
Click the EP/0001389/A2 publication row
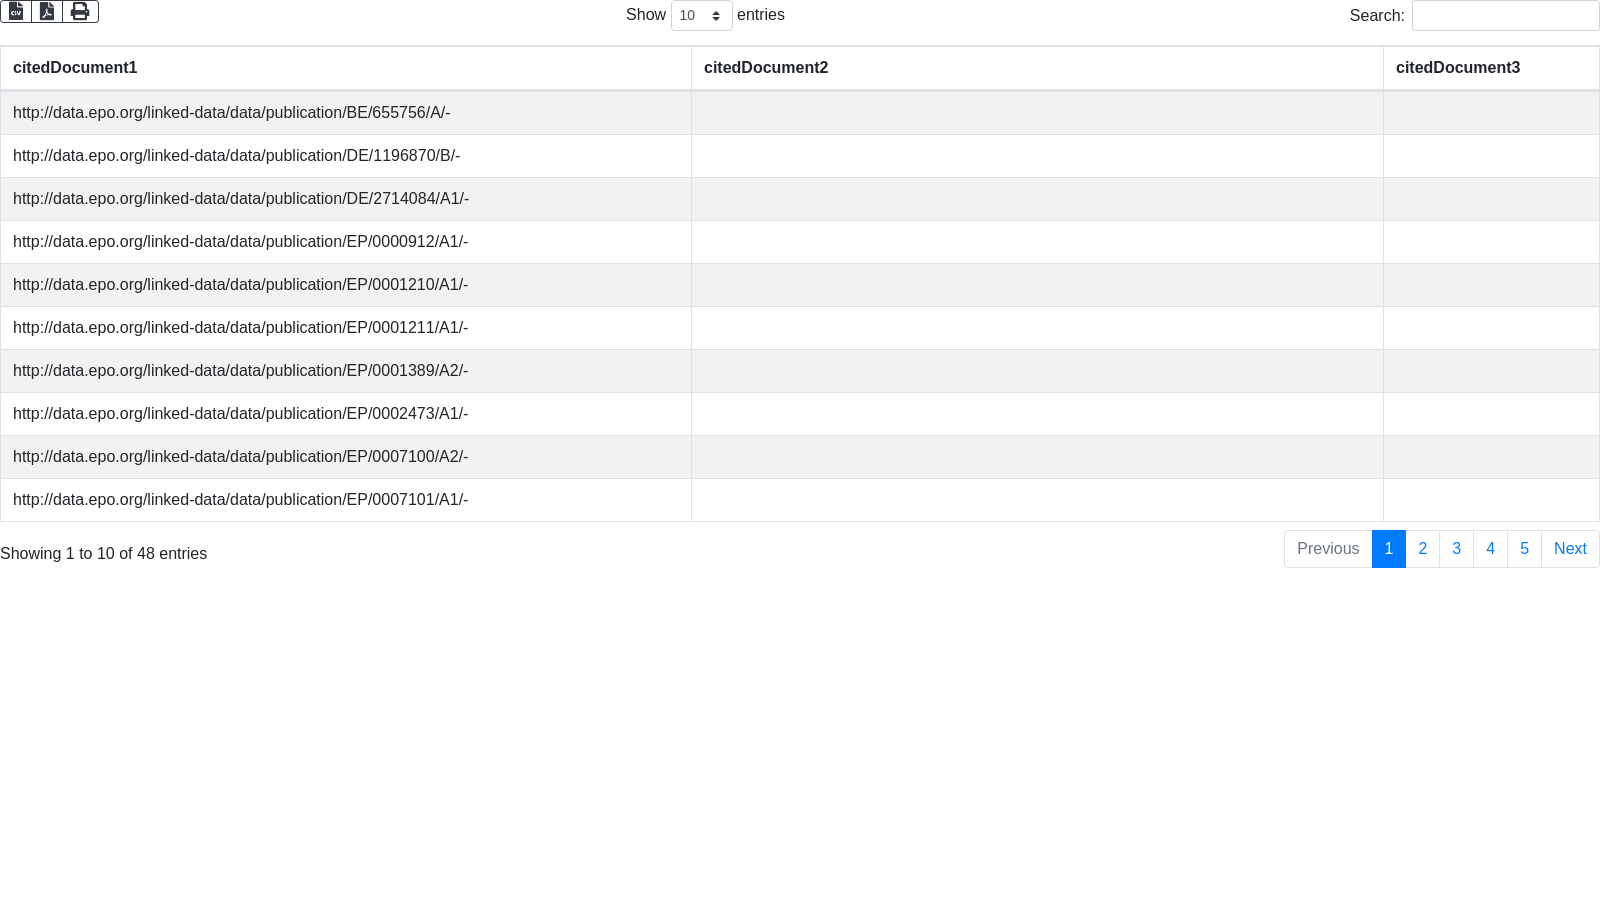[240, 371]
